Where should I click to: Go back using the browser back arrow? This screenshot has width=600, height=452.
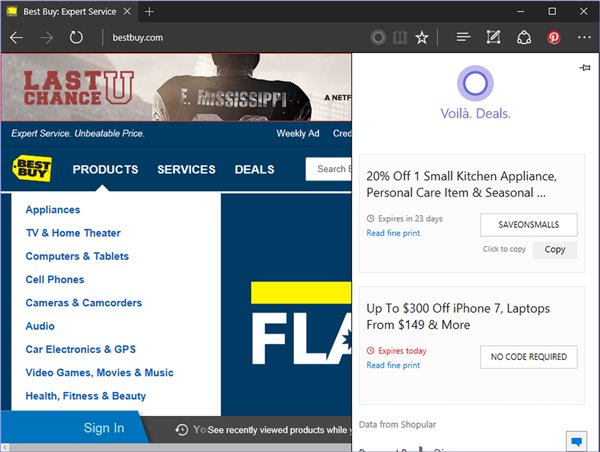point(16,38)
